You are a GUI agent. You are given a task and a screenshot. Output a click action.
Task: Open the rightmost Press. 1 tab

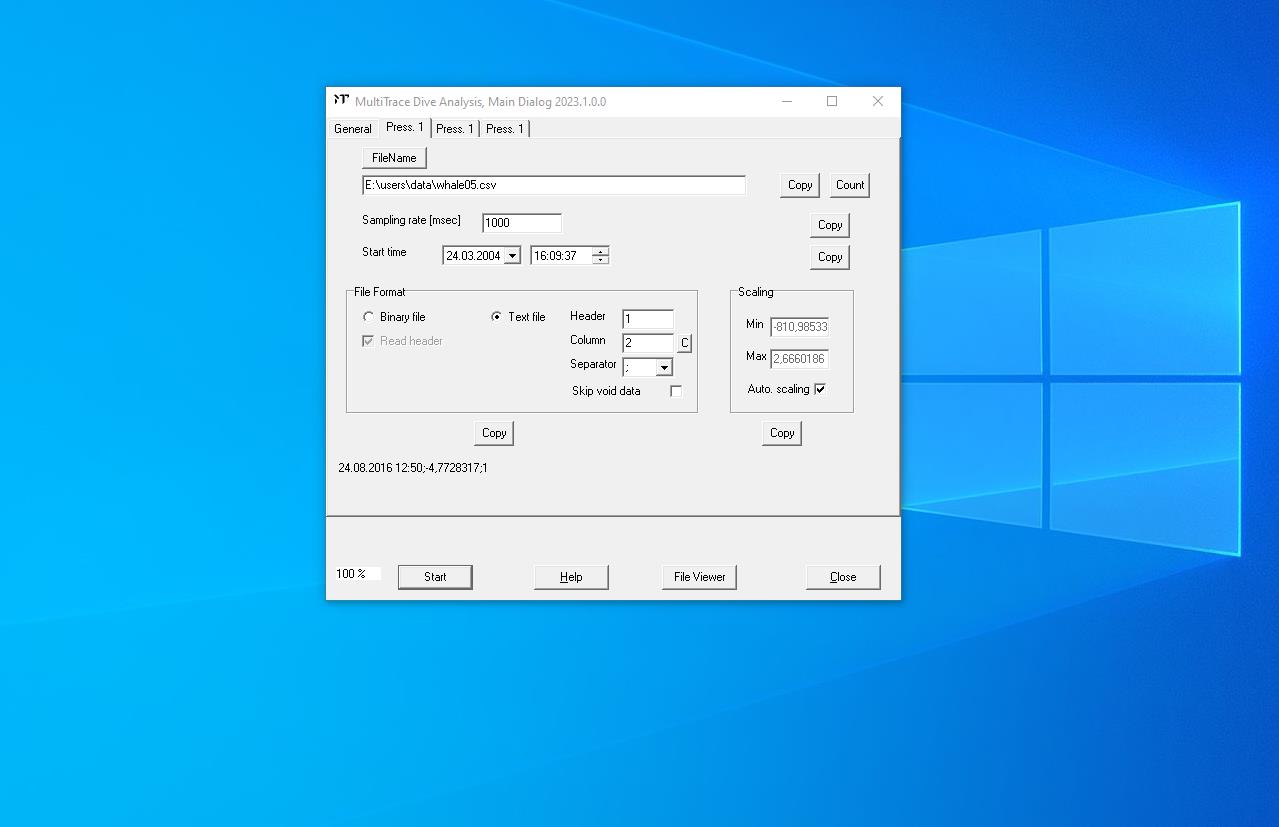505,129
